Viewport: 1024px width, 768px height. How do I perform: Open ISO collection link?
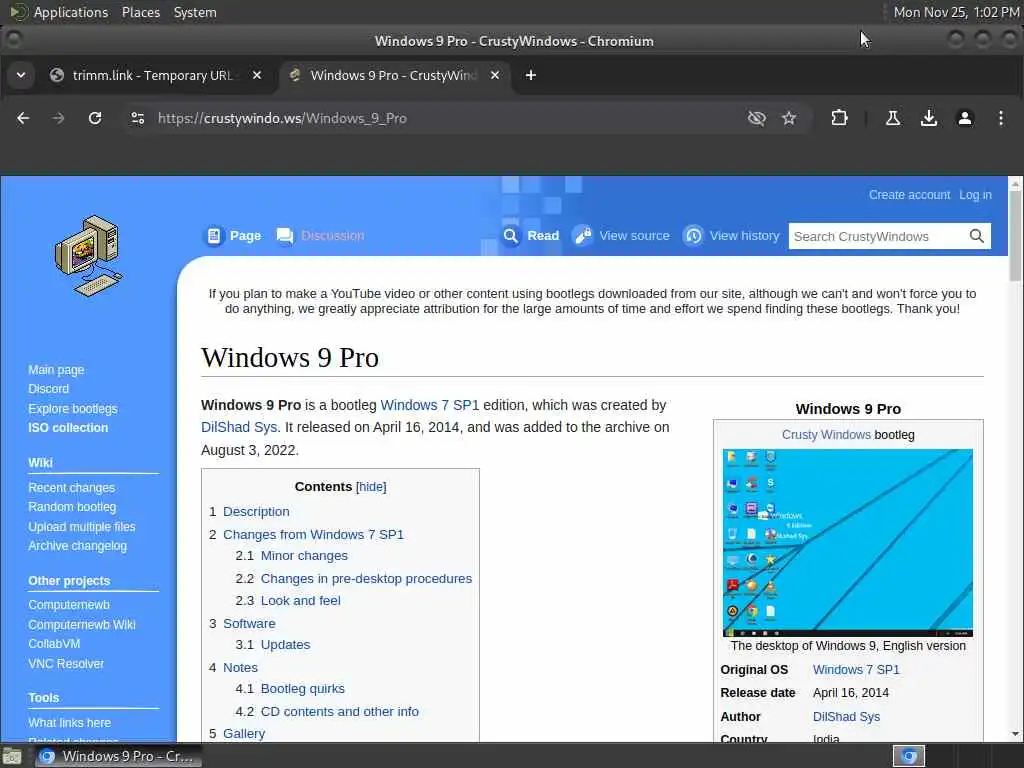pos(68,428)
